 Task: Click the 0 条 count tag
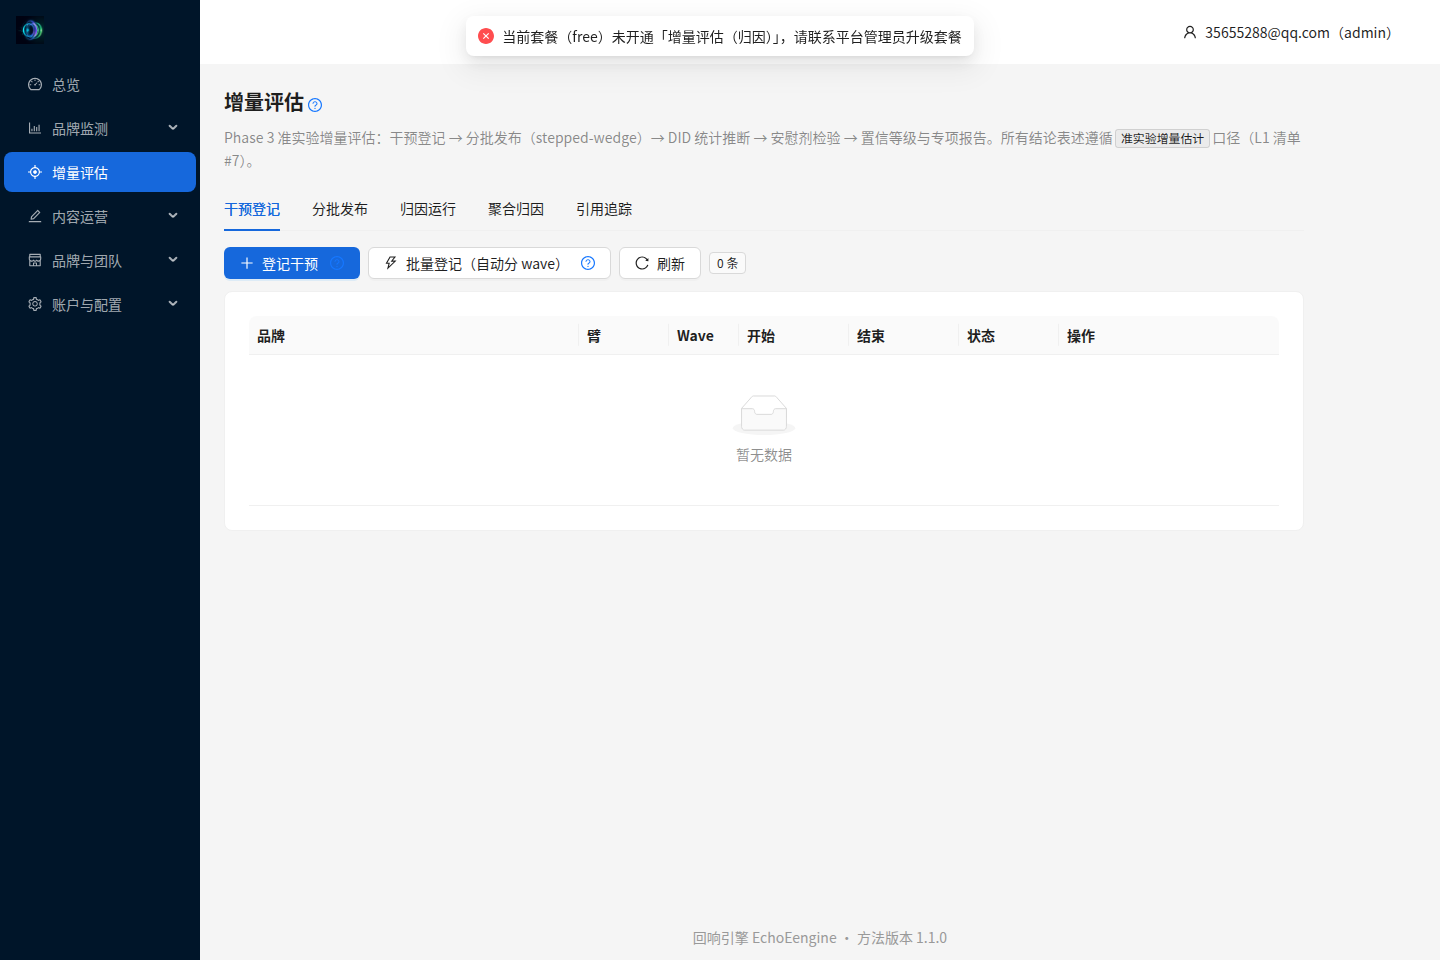pyautogui.click(x=727, y=263)
